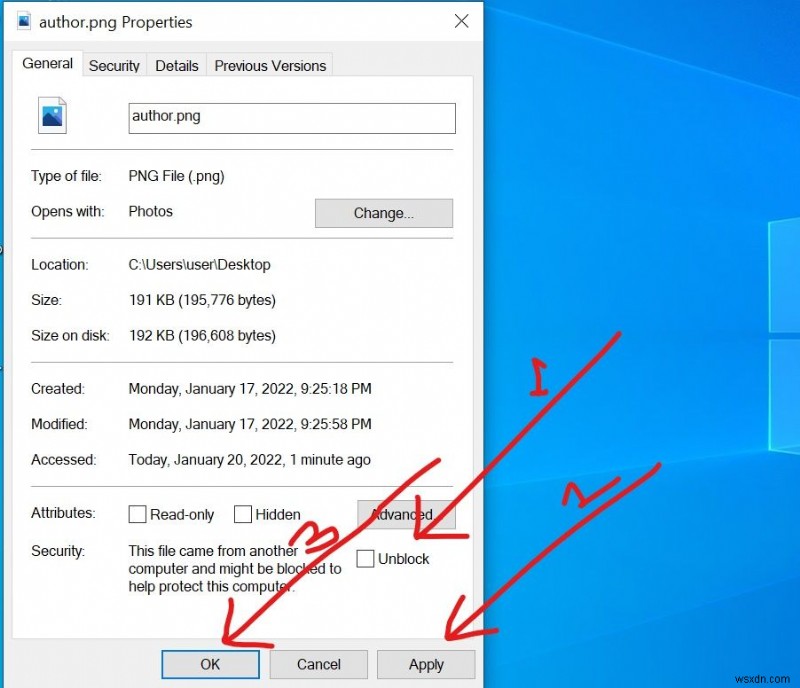800x688 pixels.
Task: Apply the property changes
Action: coord(426,664)
